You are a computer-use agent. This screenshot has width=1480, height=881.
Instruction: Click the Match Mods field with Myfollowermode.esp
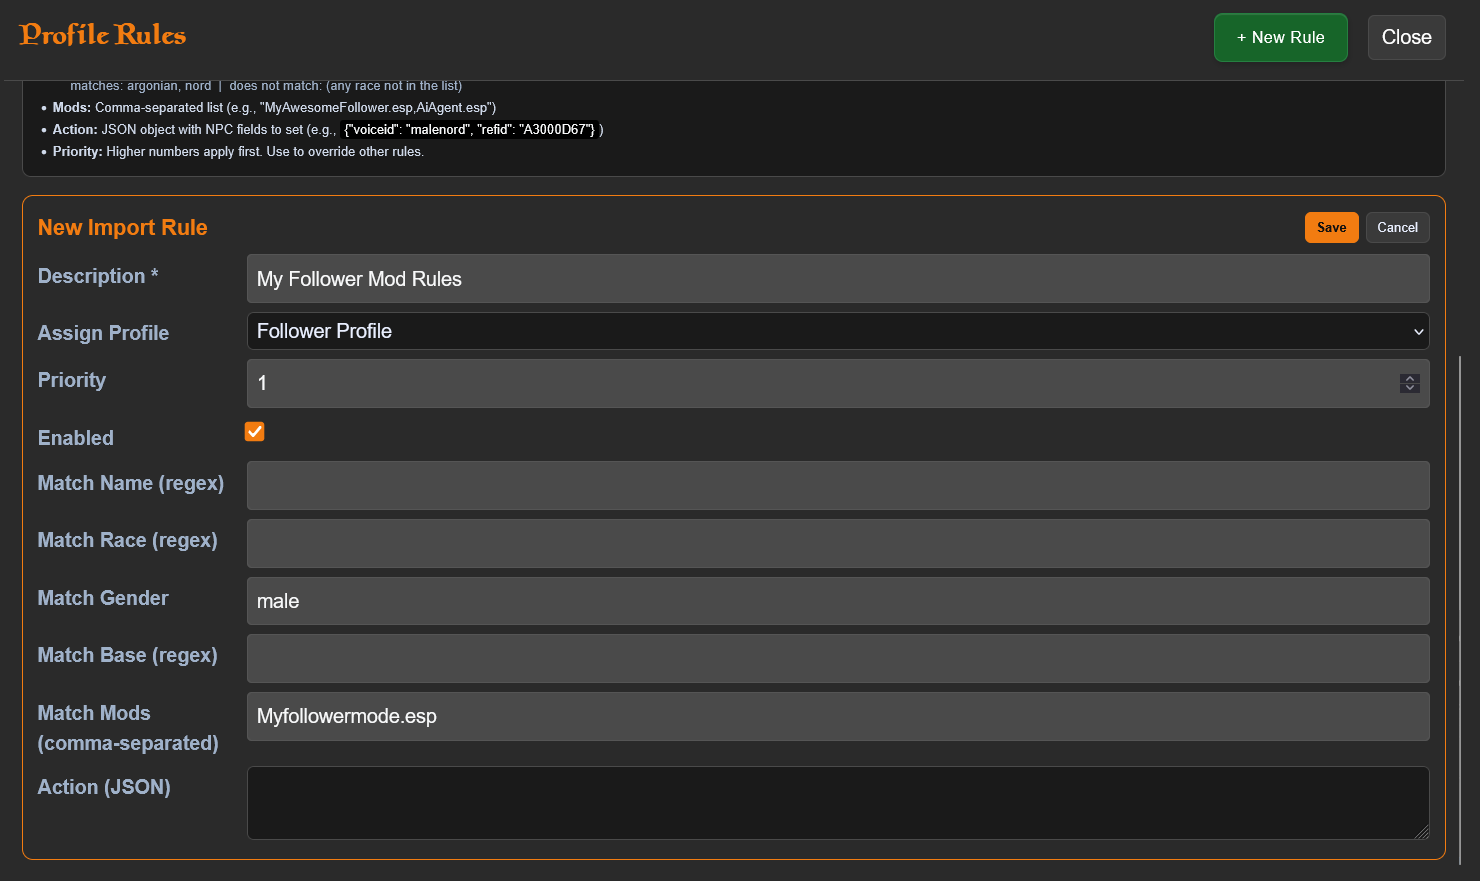tap(837, 716)
